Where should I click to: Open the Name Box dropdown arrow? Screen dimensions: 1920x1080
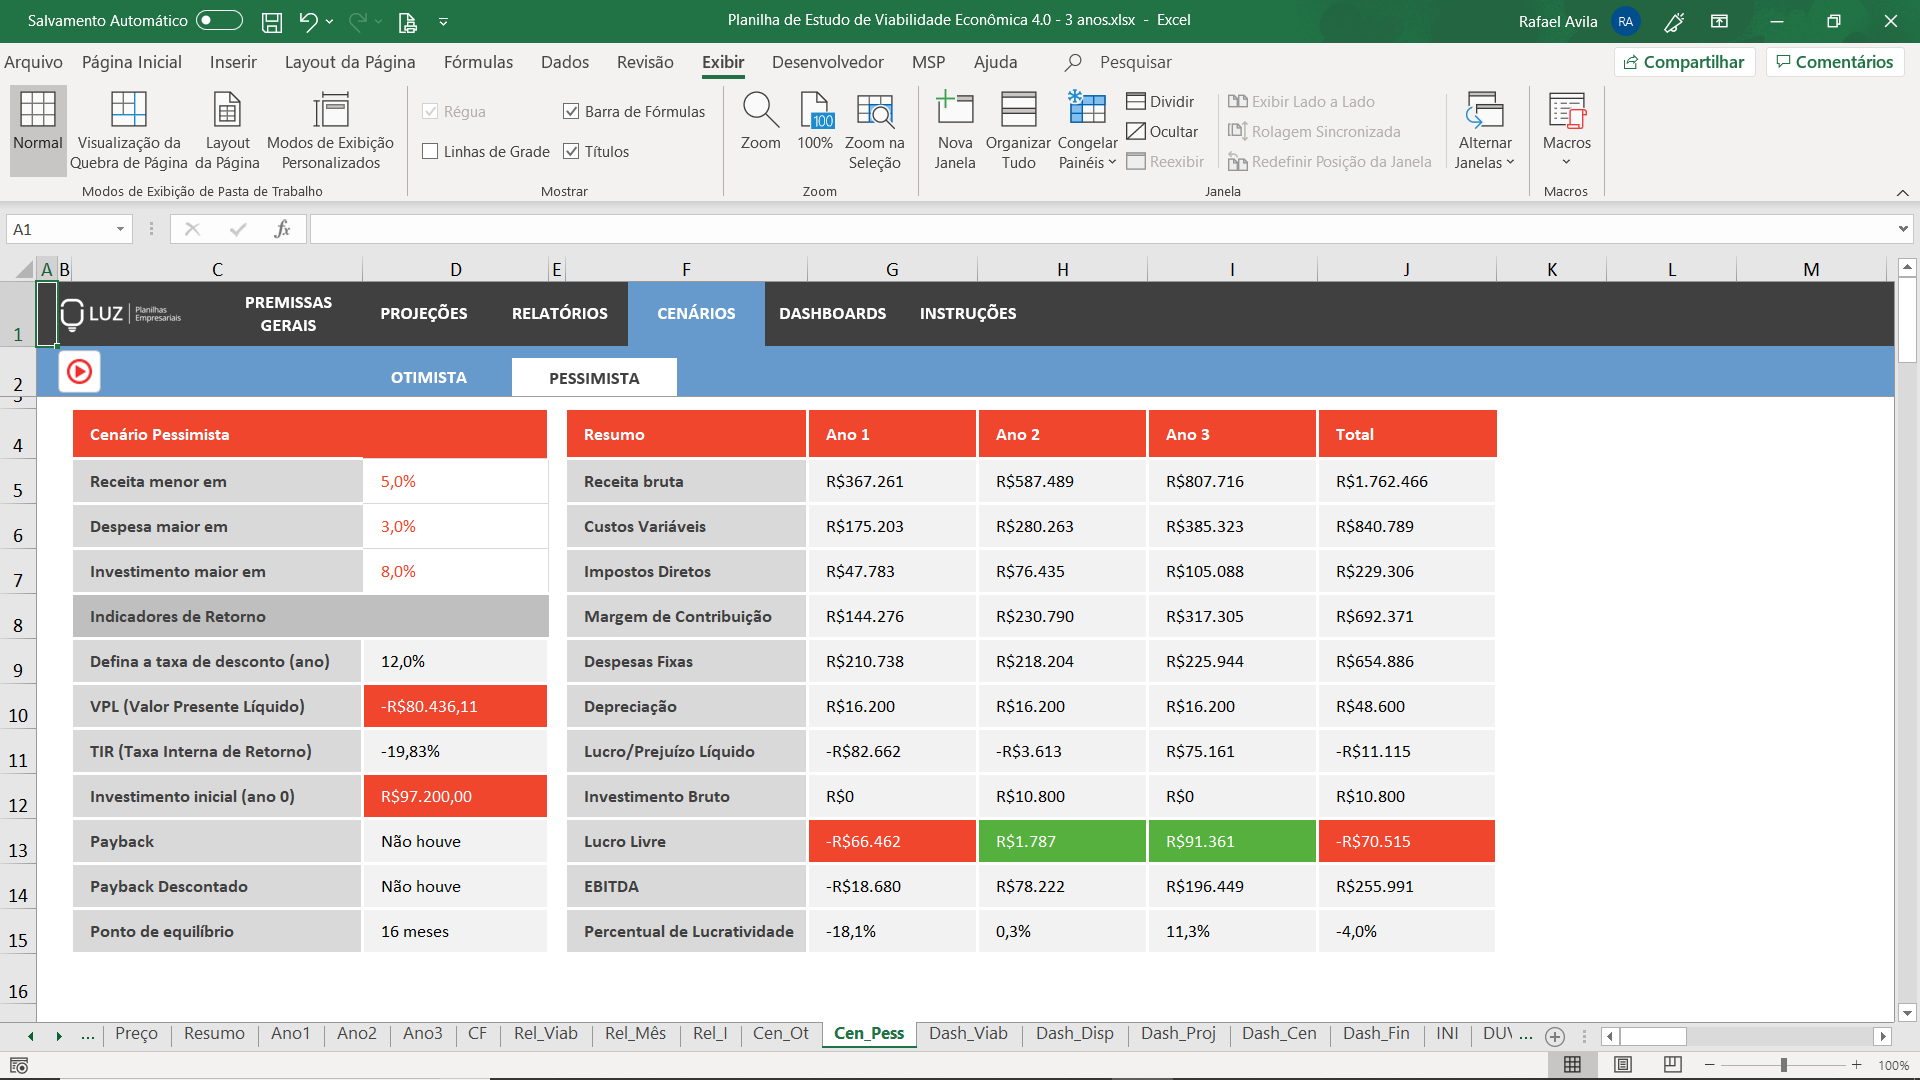120,230
